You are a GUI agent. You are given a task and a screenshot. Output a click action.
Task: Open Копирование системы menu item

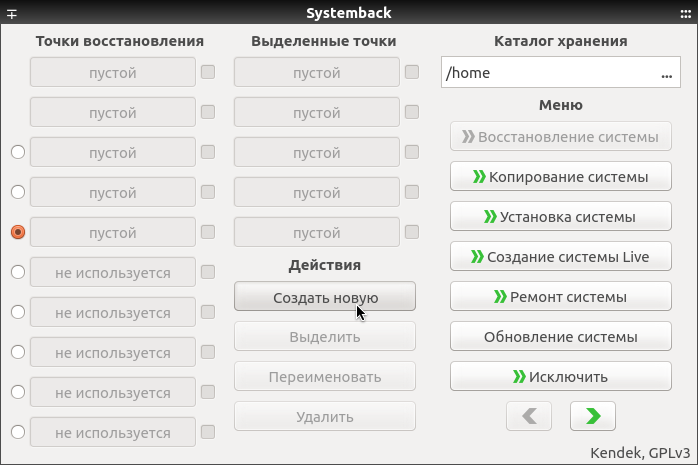[x=560, y=177]
